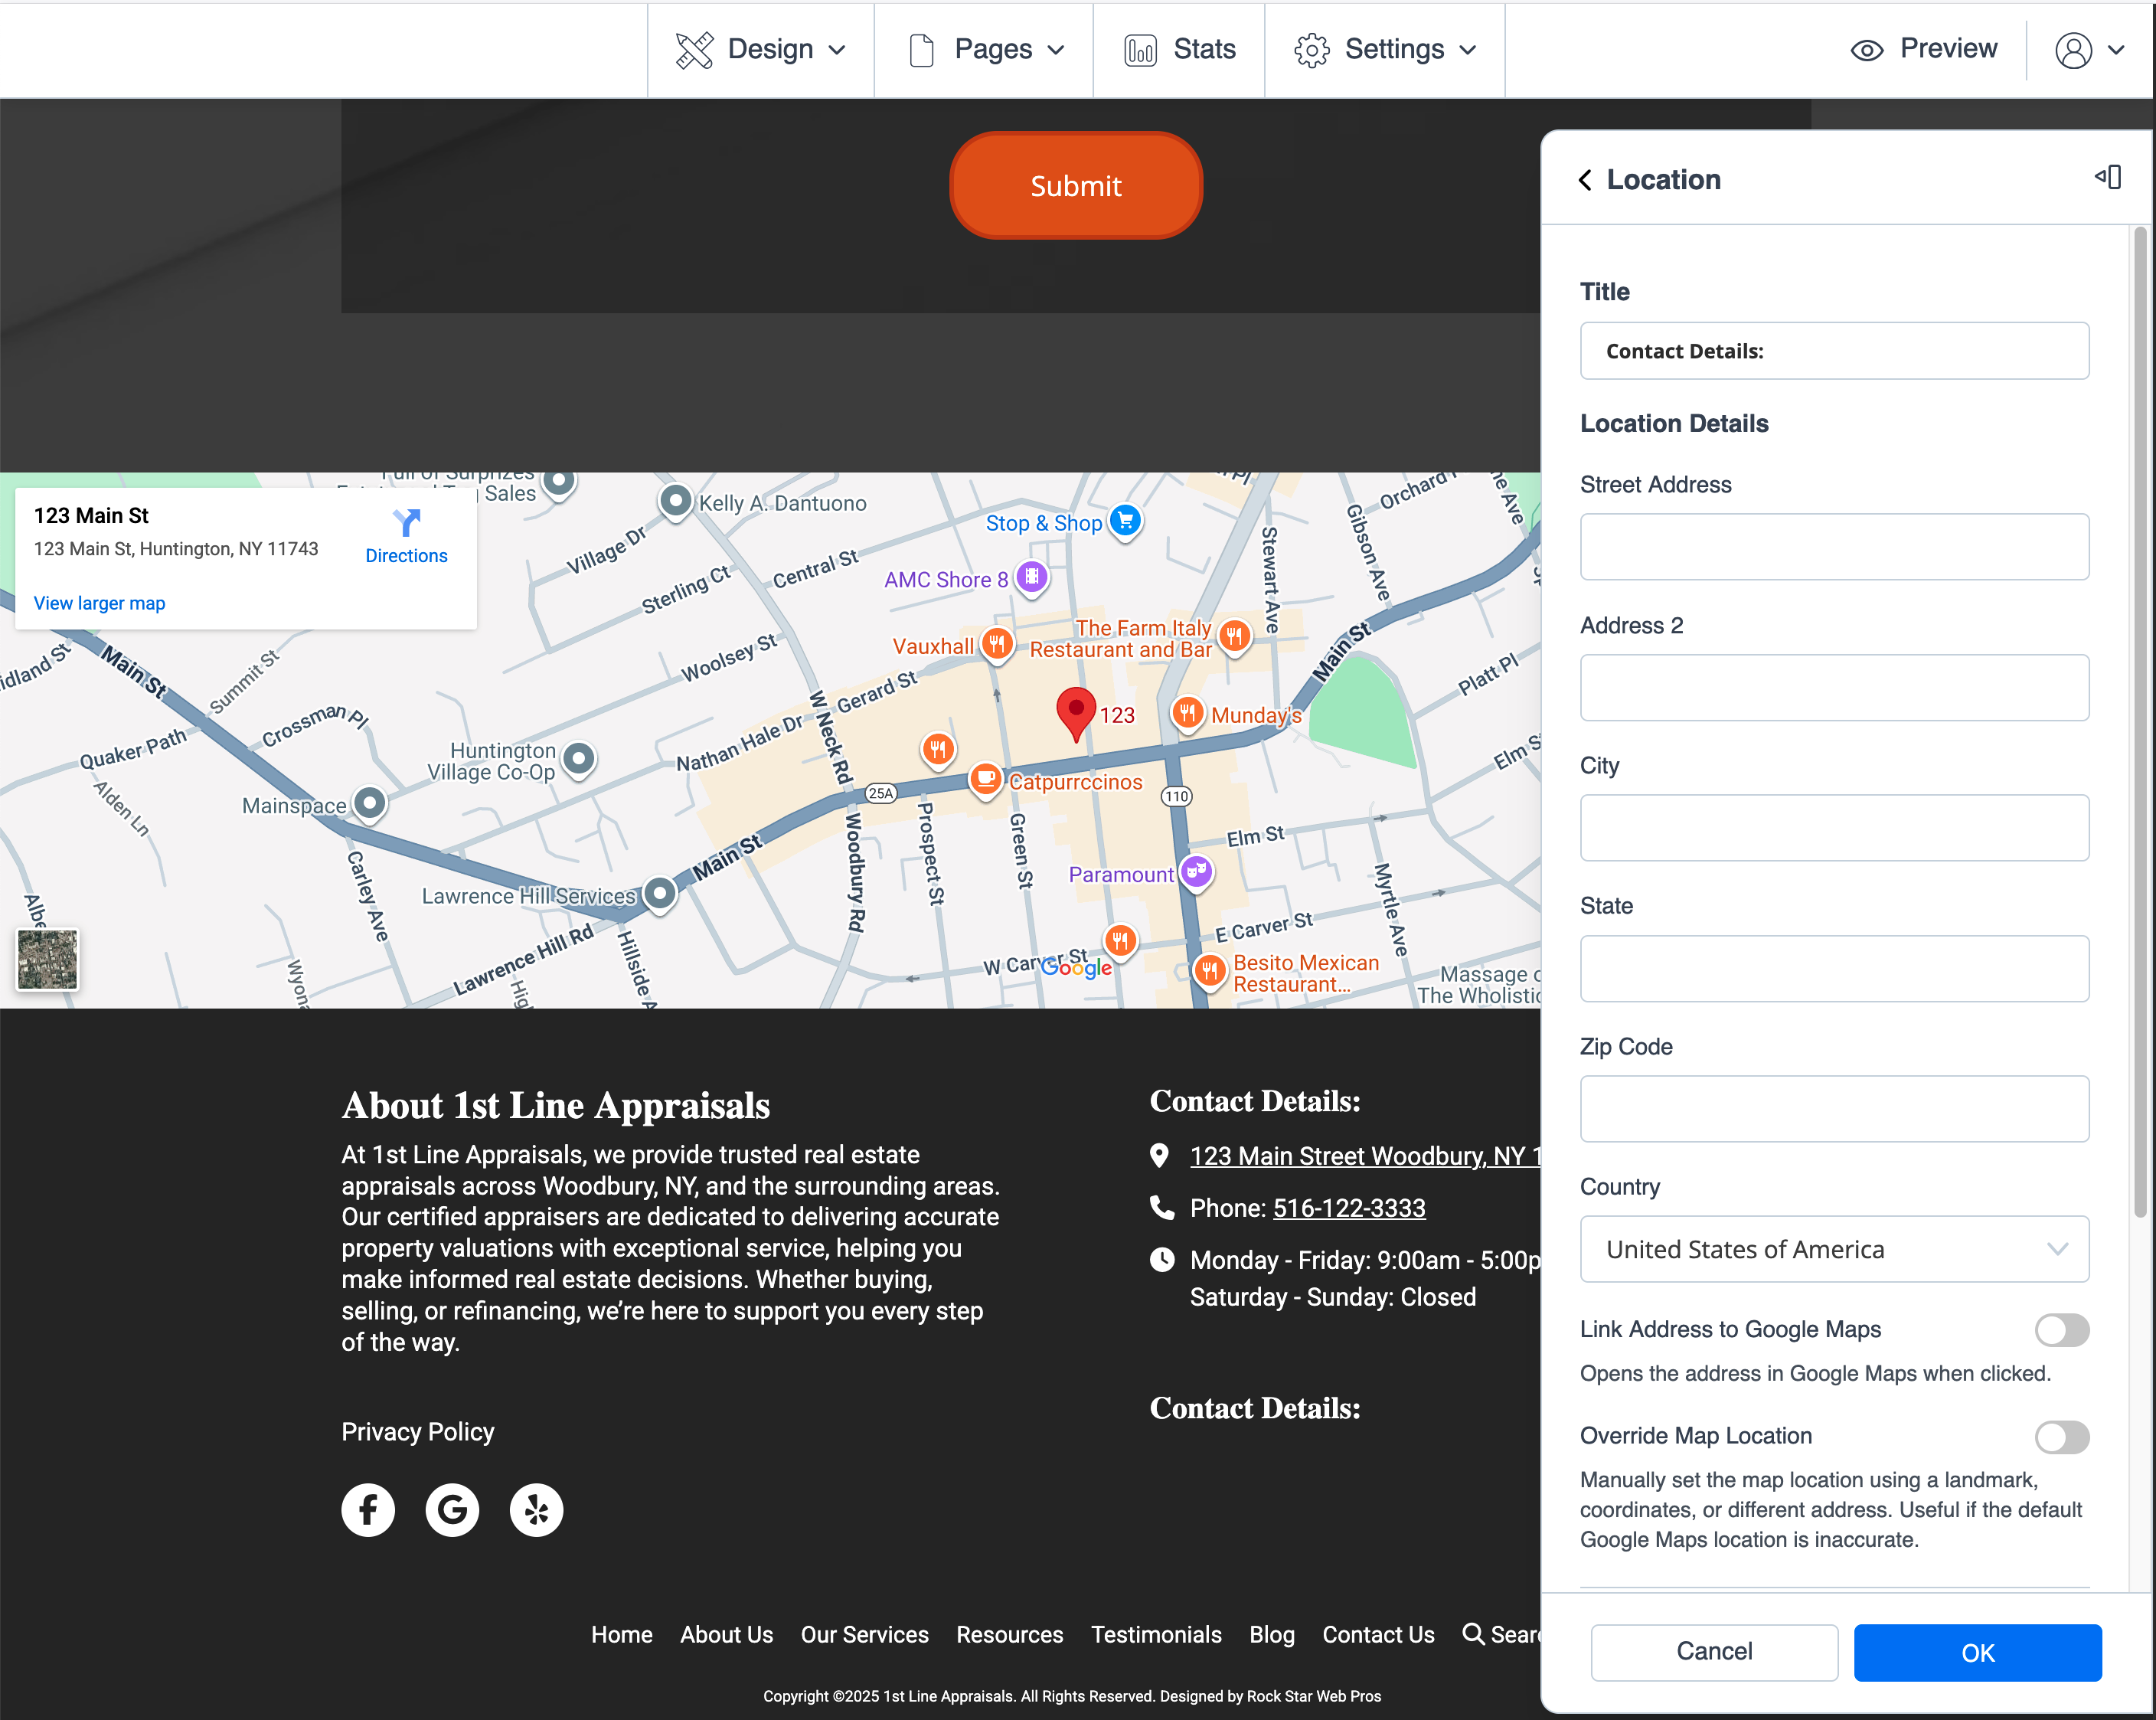Click the Privacy Policy link

[418, 1432]
